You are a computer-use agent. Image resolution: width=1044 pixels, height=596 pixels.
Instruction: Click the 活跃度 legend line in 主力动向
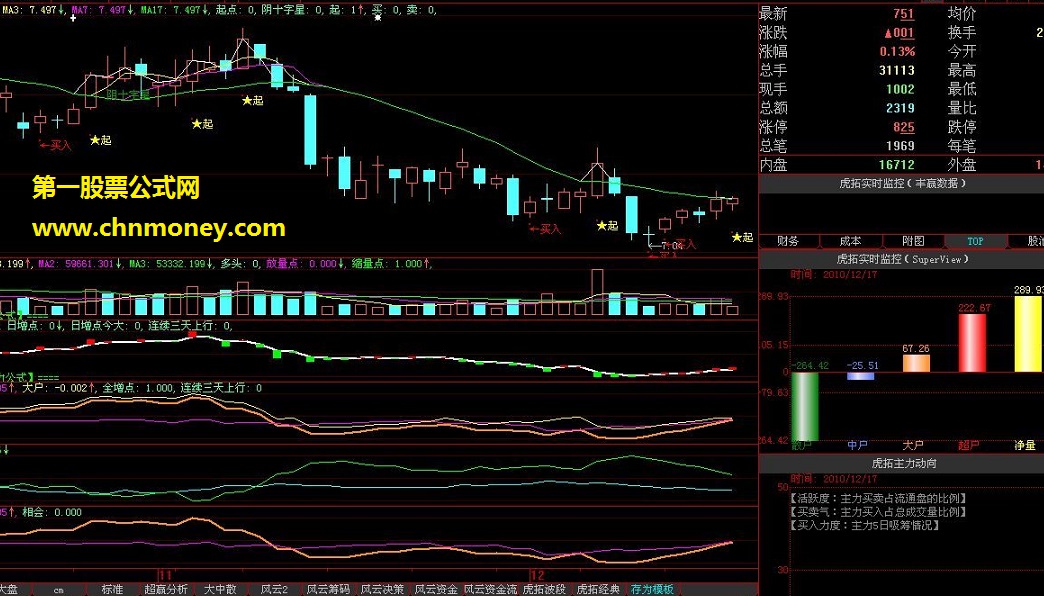[x=878, y=498]
